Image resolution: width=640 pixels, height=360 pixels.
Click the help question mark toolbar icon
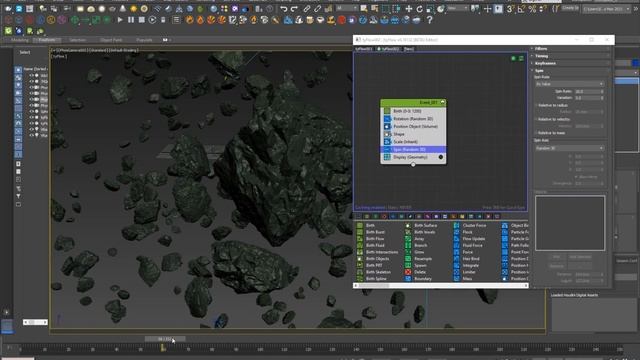429,20
